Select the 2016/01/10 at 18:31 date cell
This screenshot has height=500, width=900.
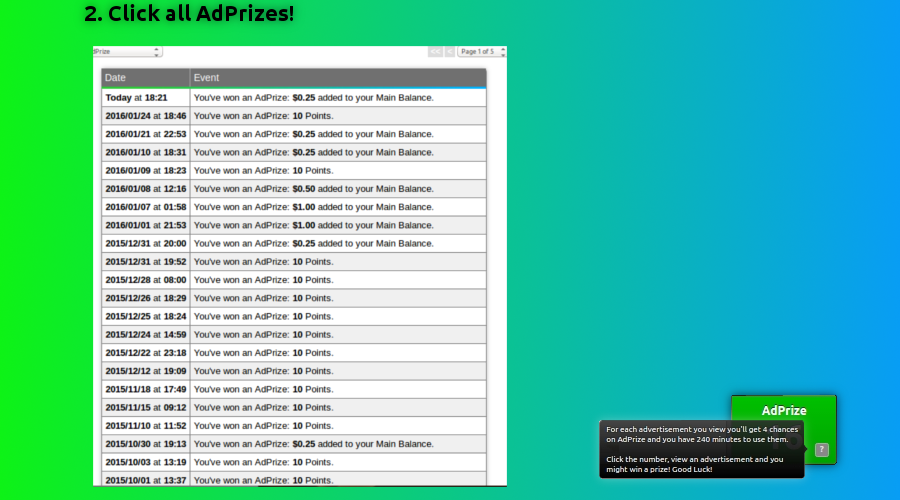146,152
